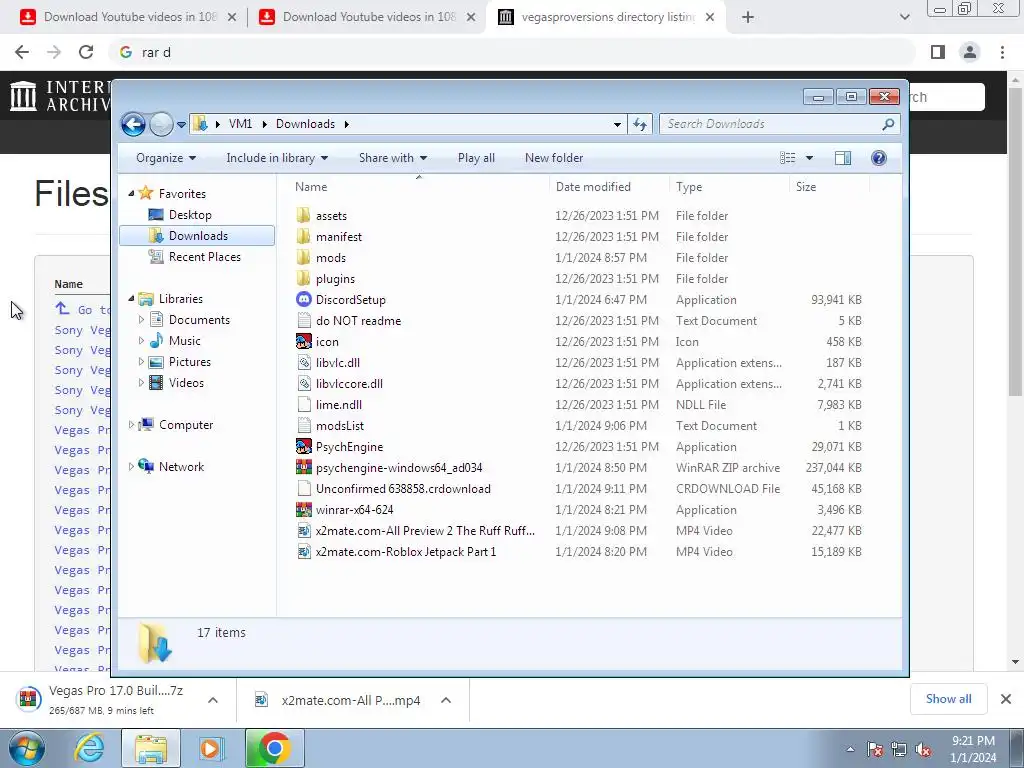This screenshot has height=768, width=1024.
Task: Click Show all downloads button
Action: (x=948, y=699)
